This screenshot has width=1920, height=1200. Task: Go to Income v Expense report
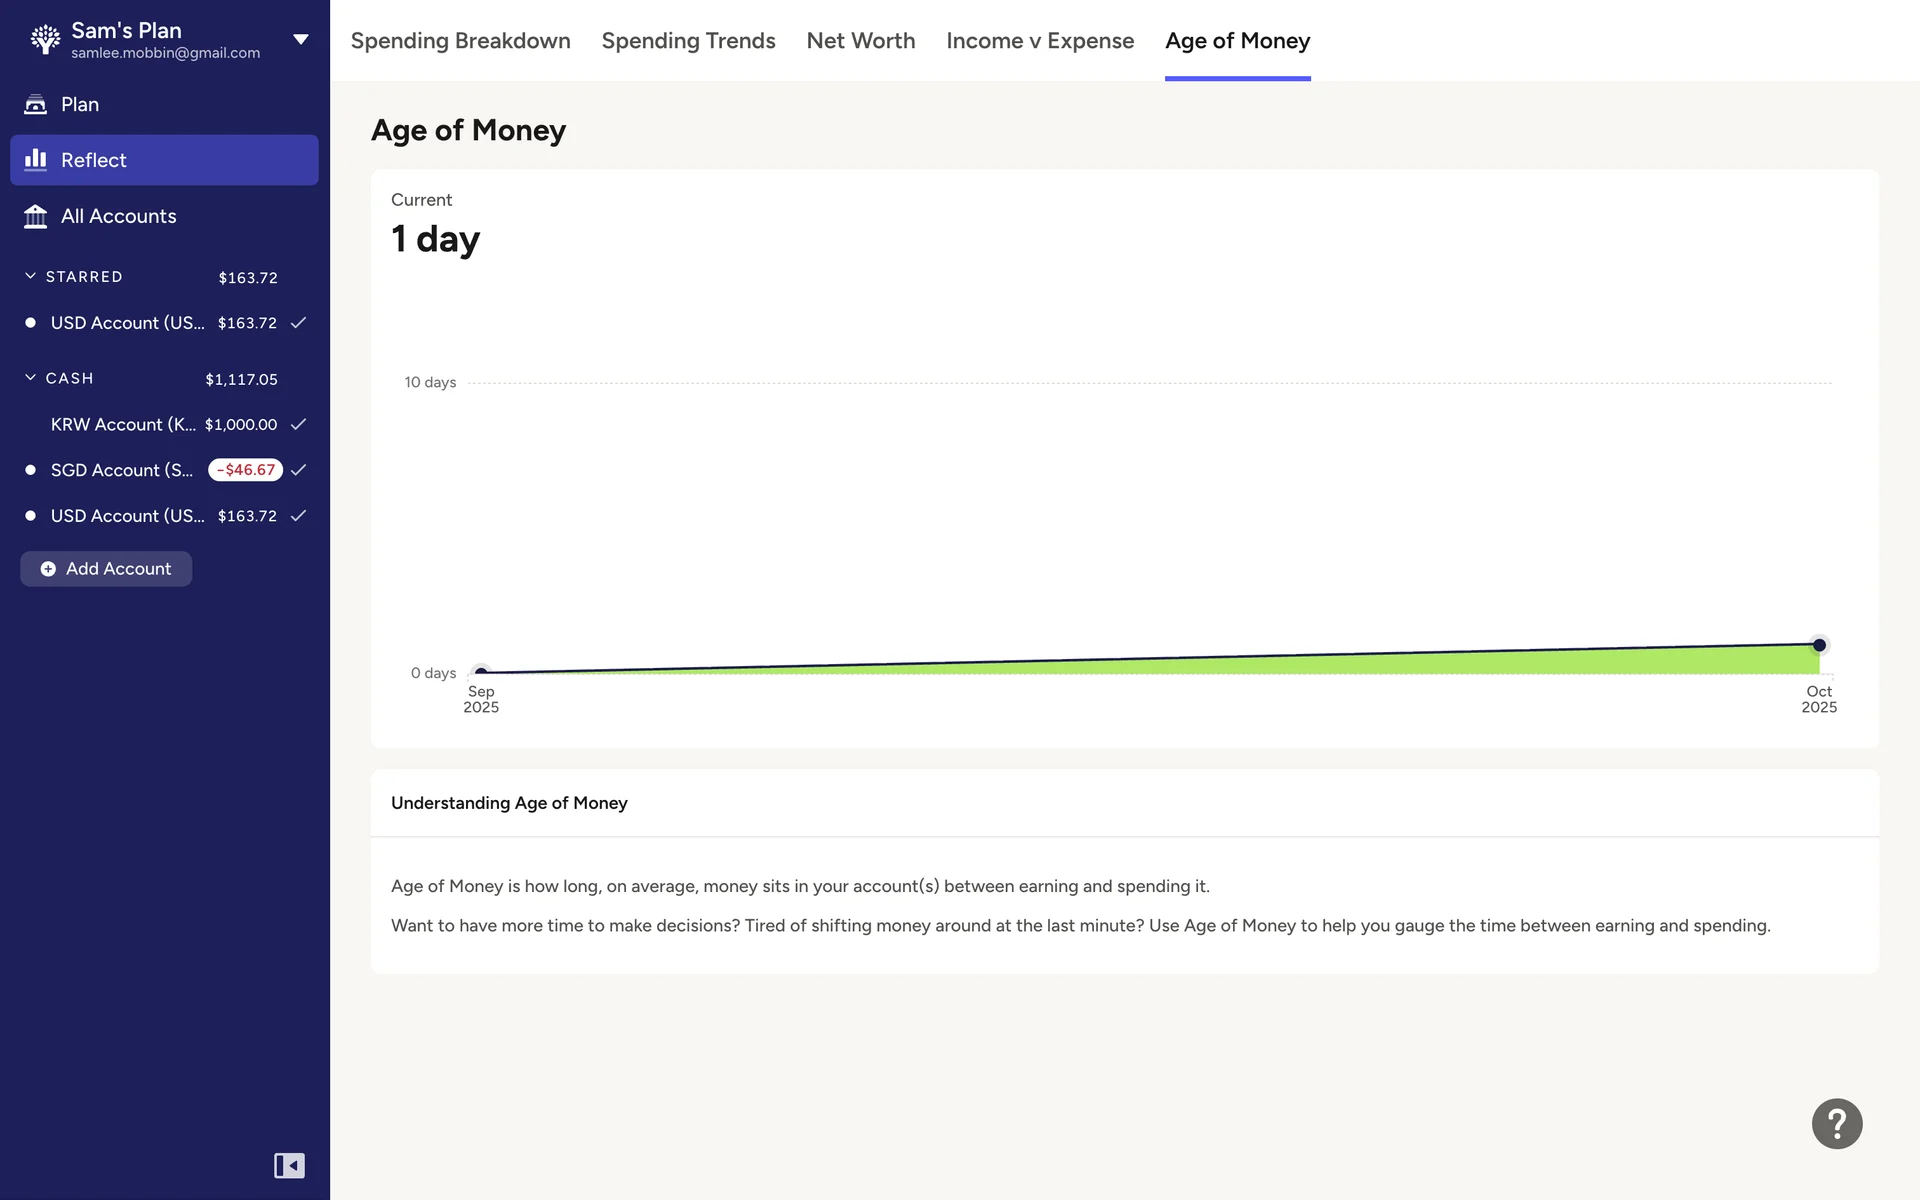1039,41
